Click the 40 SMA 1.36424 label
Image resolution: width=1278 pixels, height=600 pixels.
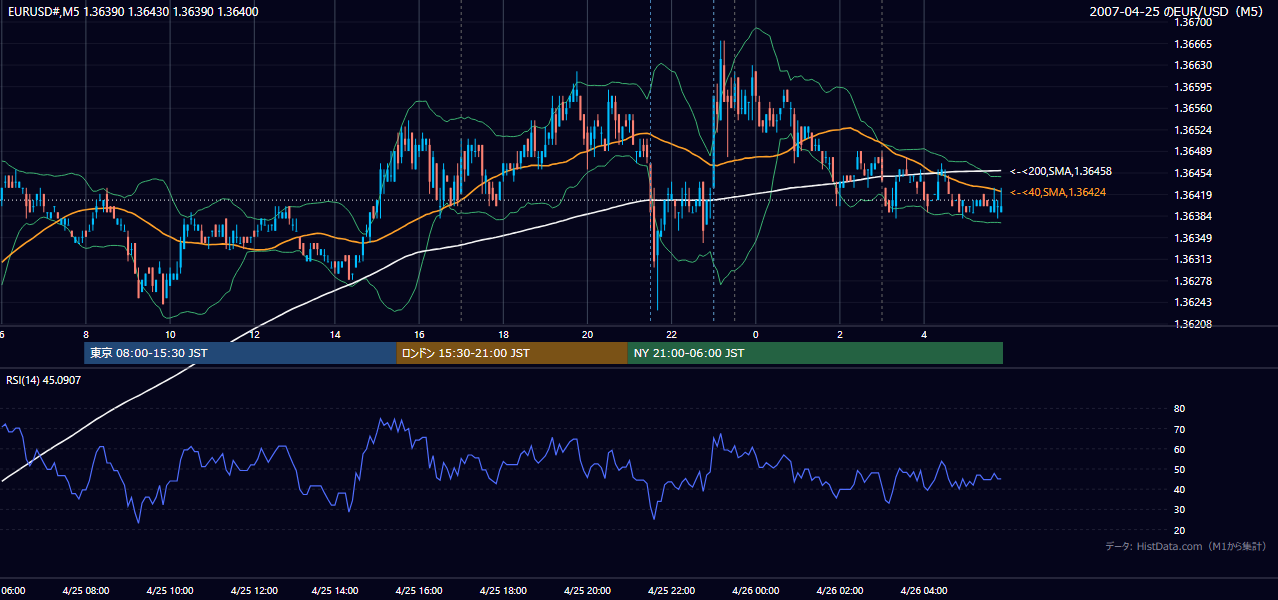click(x=1058, y=192)
